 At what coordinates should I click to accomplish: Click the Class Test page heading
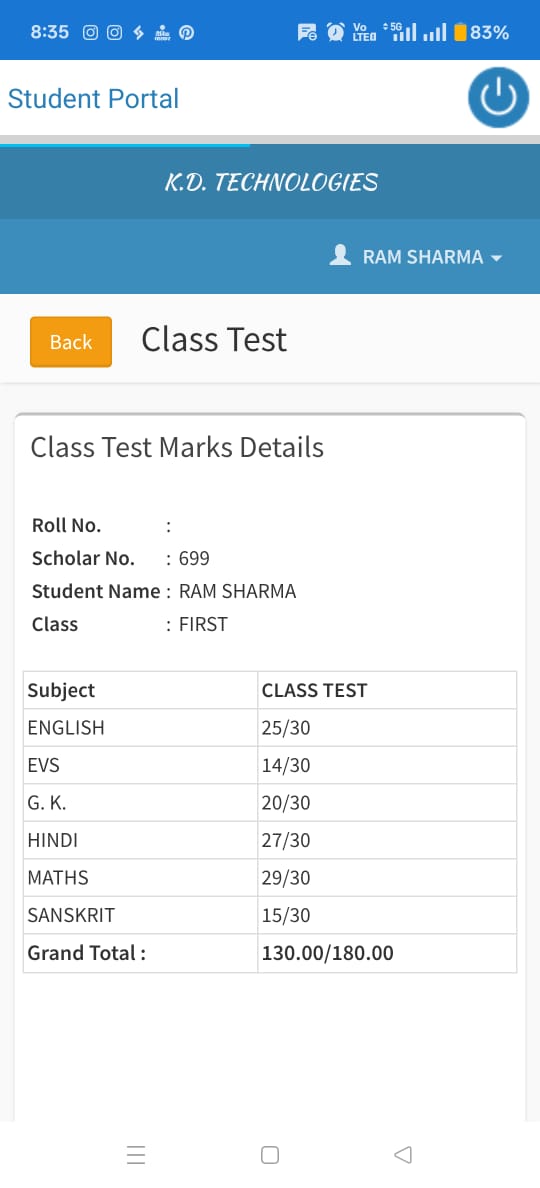point(214,339)
